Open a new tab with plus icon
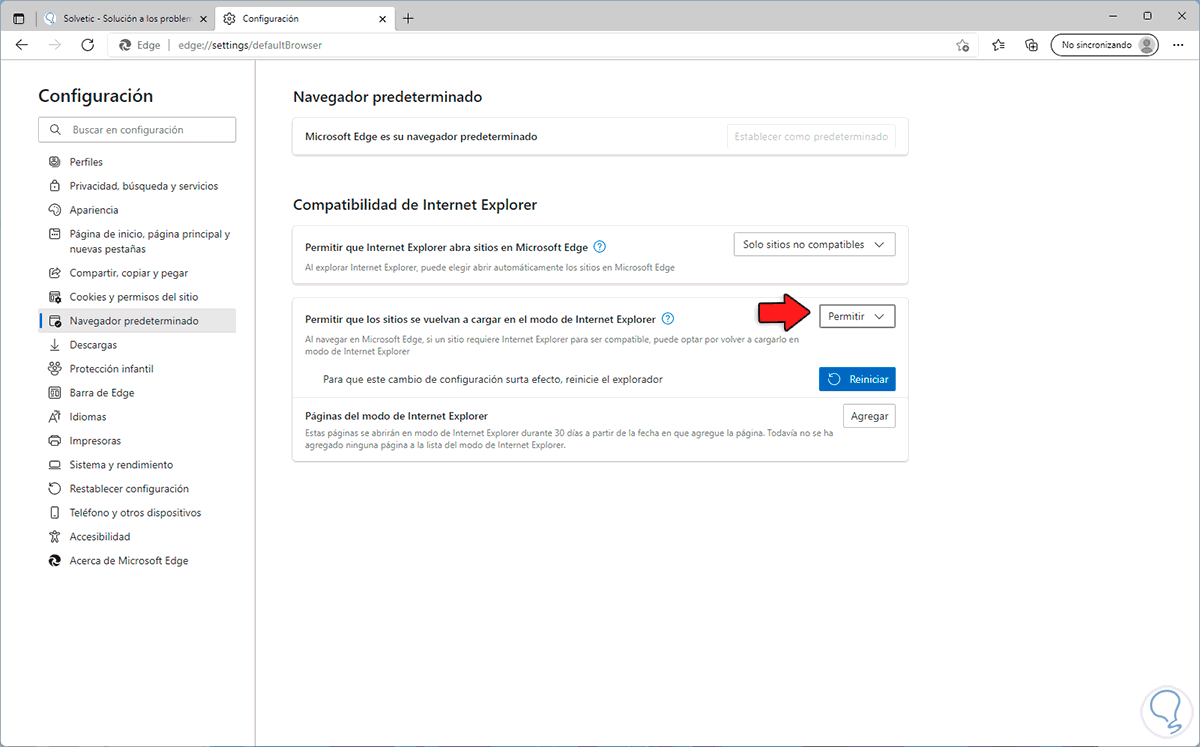The height and width of the screenshot is (747, 1200). coord(408,18)
